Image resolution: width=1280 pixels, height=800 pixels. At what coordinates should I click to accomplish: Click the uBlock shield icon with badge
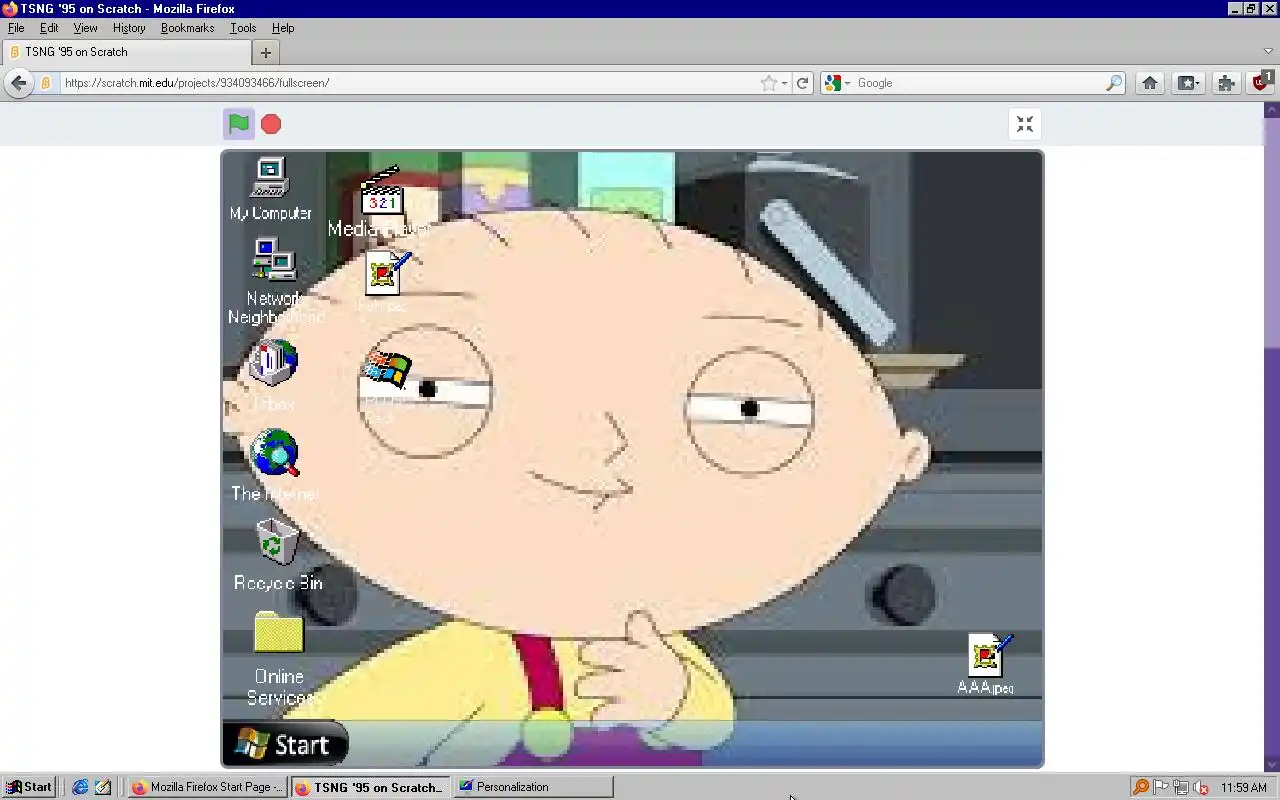point(1261,82)
